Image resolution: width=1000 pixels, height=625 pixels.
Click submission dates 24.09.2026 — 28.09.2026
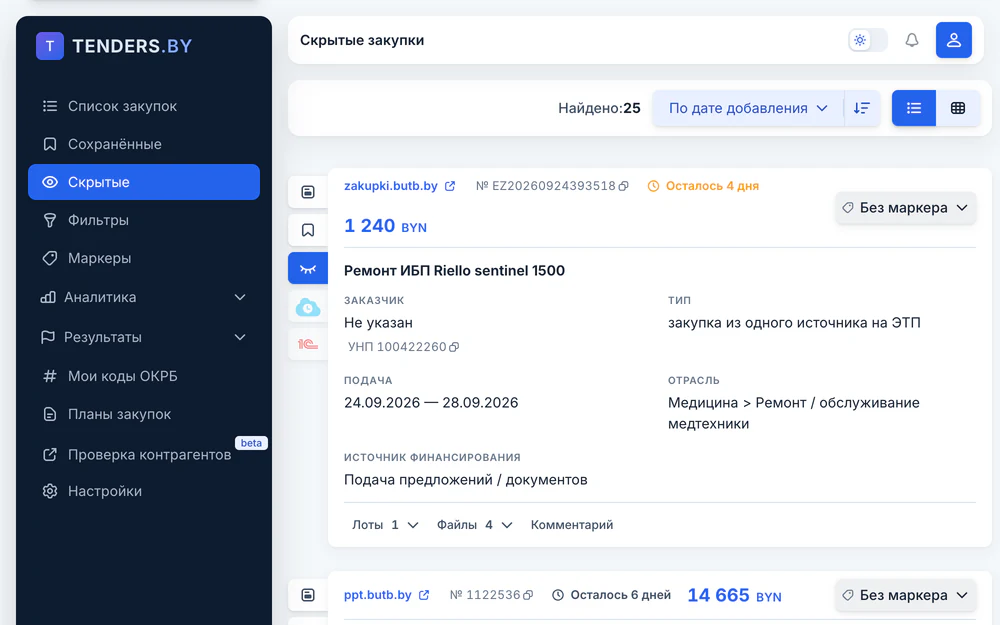[x=431, y=402]
